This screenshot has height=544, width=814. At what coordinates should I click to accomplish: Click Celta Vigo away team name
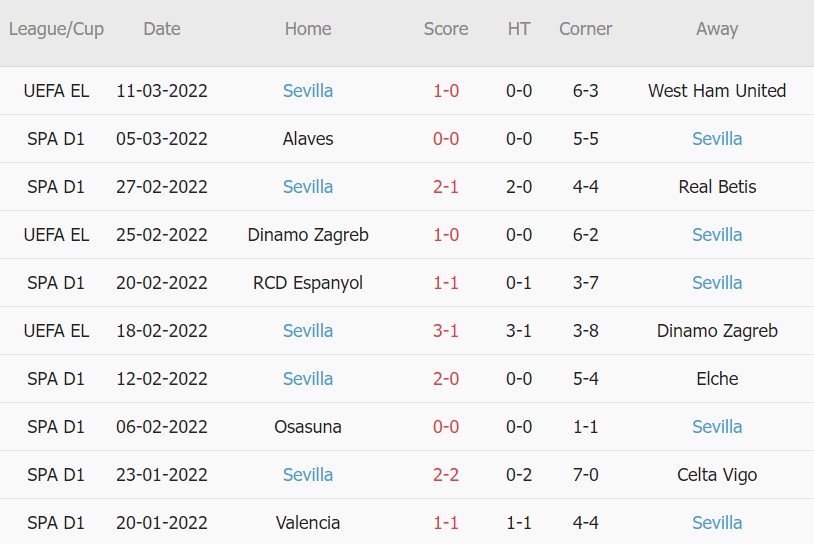[x=717, y=475]
